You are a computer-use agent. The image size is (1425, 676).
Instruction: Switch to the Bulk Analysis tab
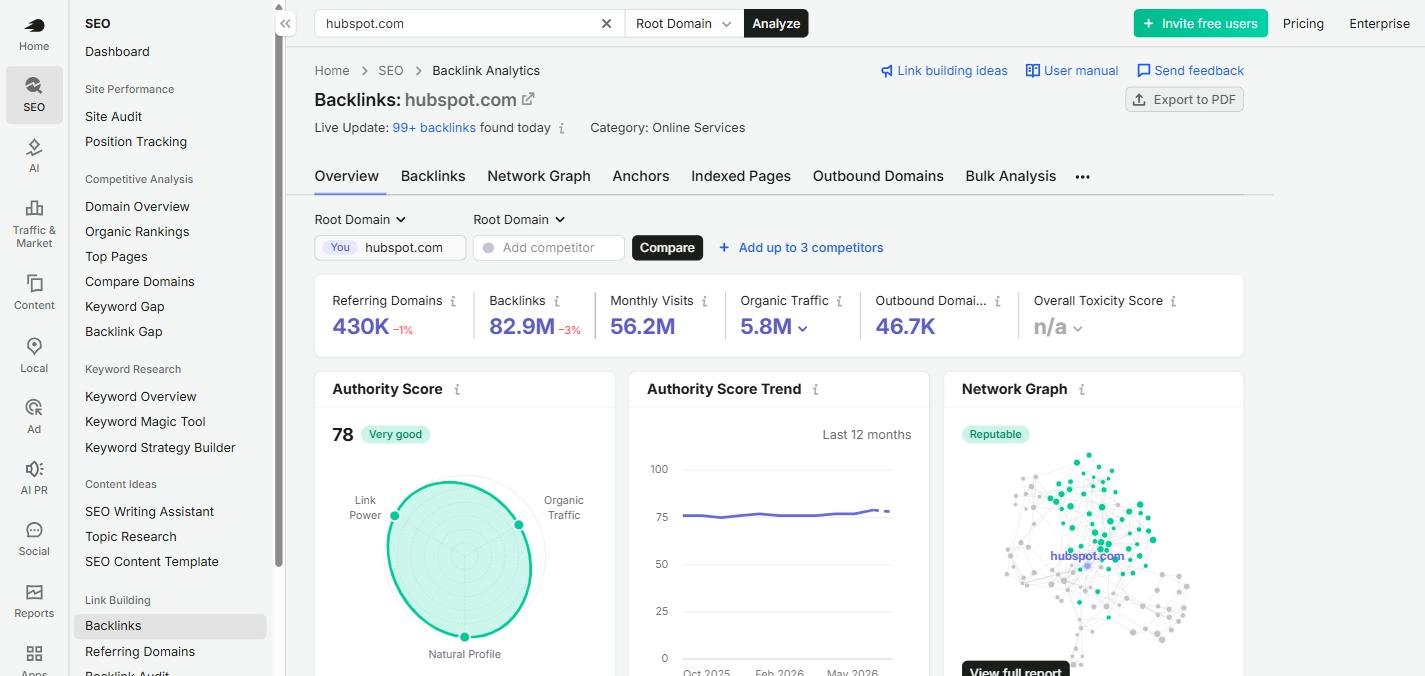pyautogui.click(x=1010, y=176)
